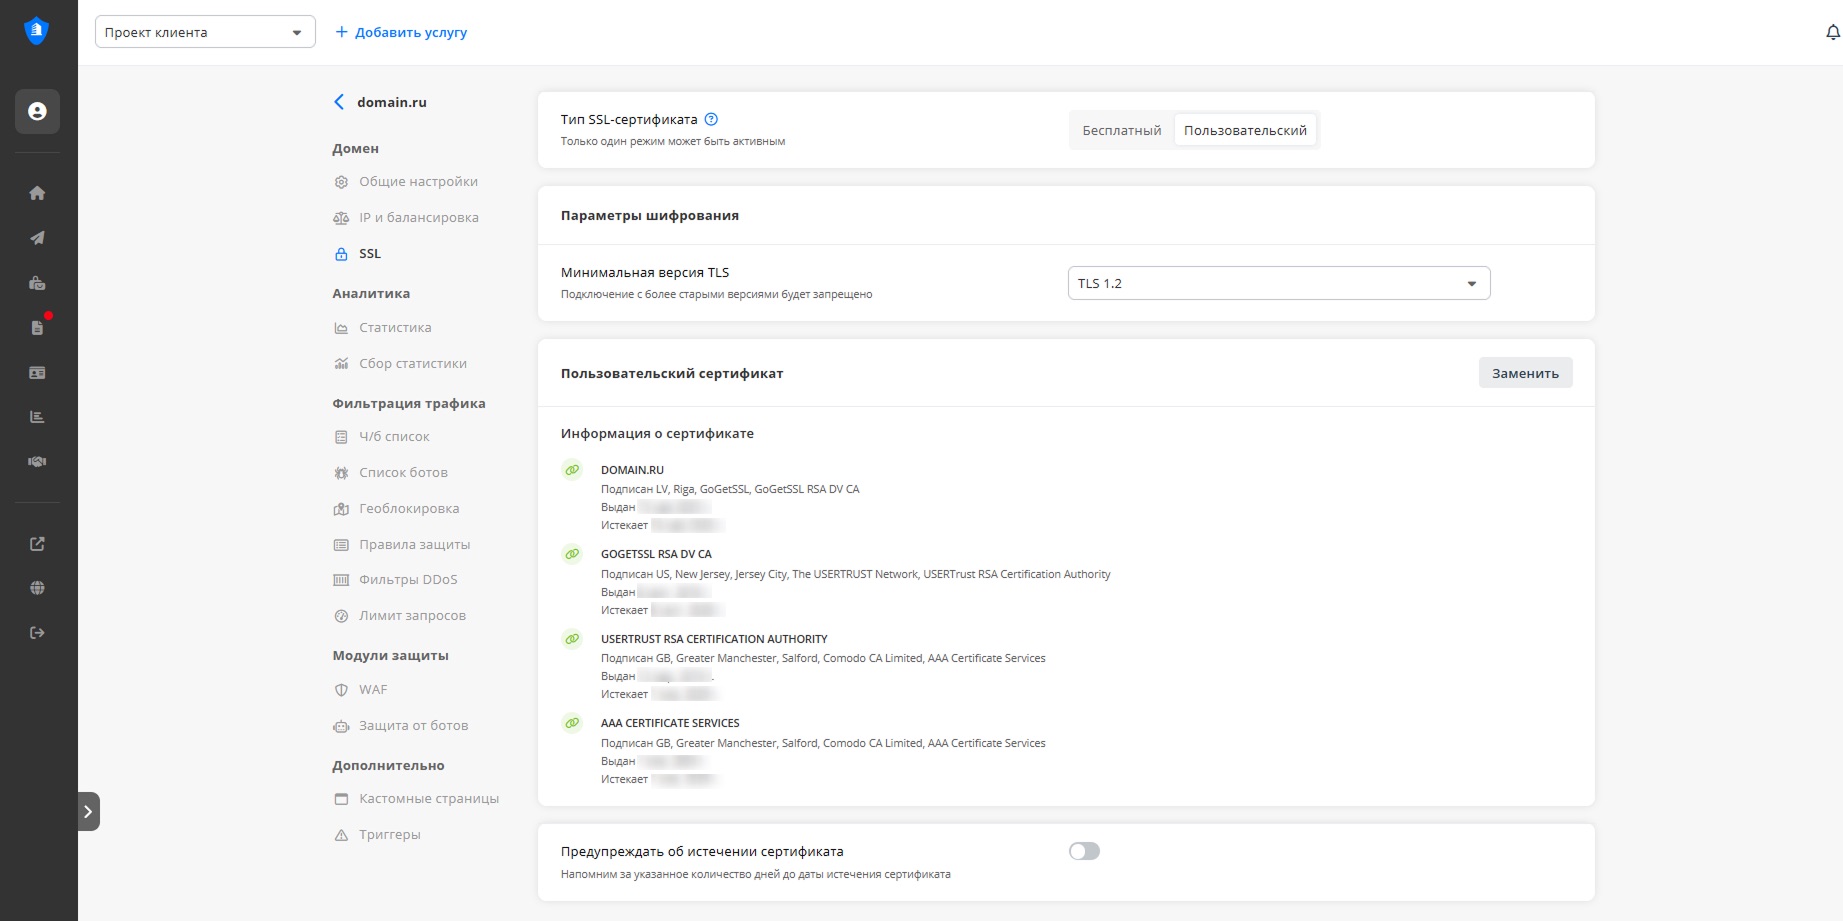The height and width of the screenshot is (921, 1843).
Task: Click the user profile avatar icon
Action: click(x=37, y=111)
